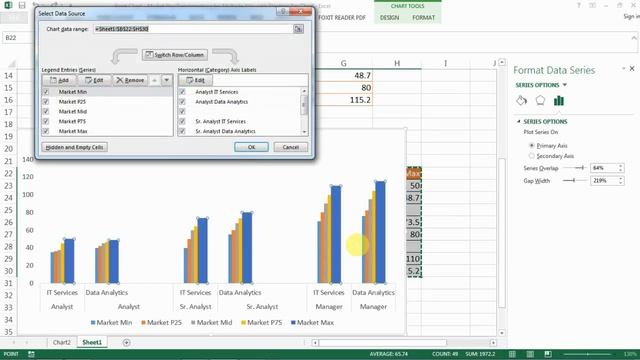
Task: Open the Design tab under Chart Tools
Action: (389, 18)
